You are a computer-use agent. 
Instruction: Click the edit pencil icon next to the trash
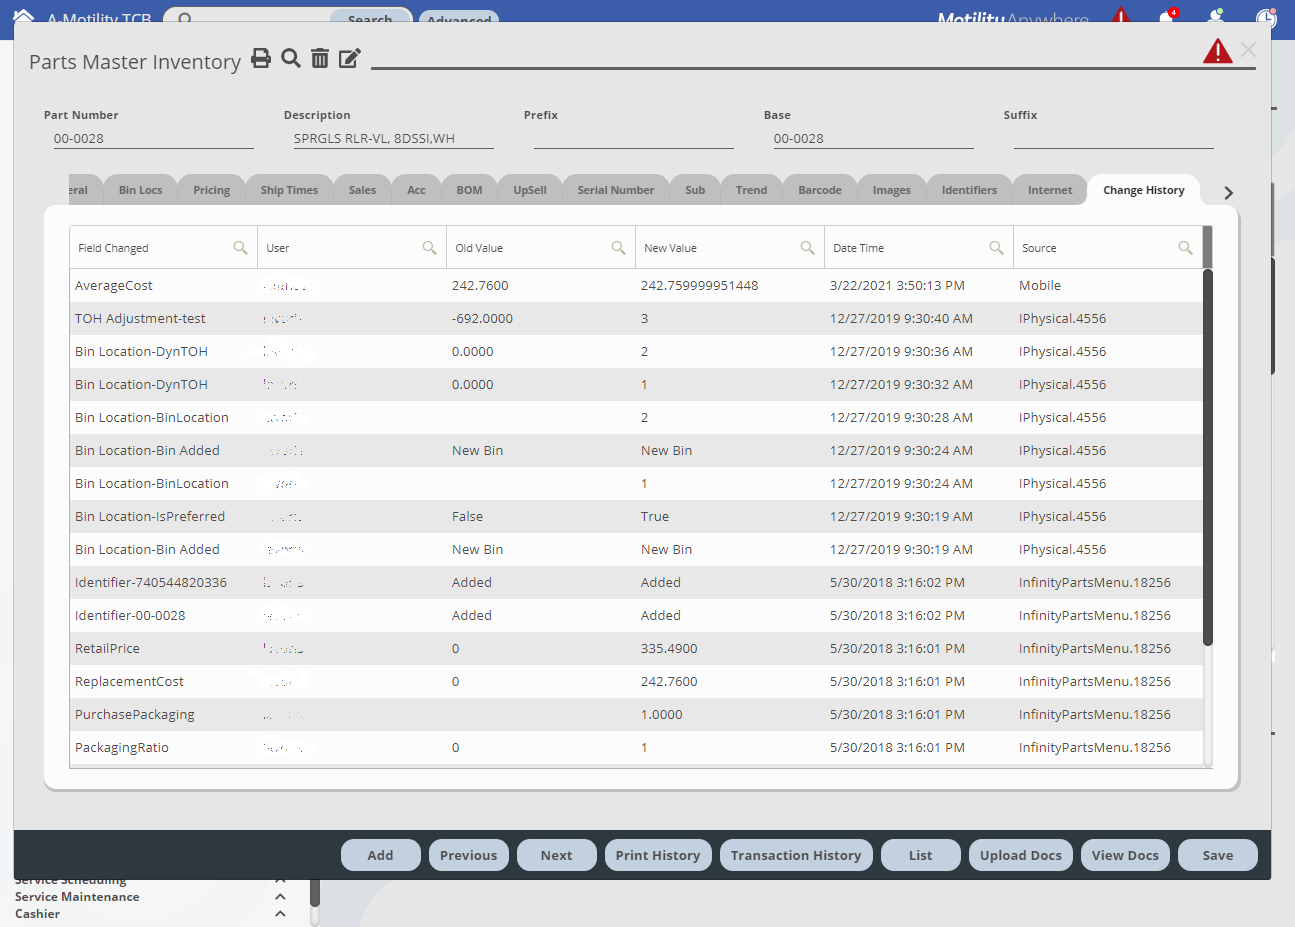point(348,58)
